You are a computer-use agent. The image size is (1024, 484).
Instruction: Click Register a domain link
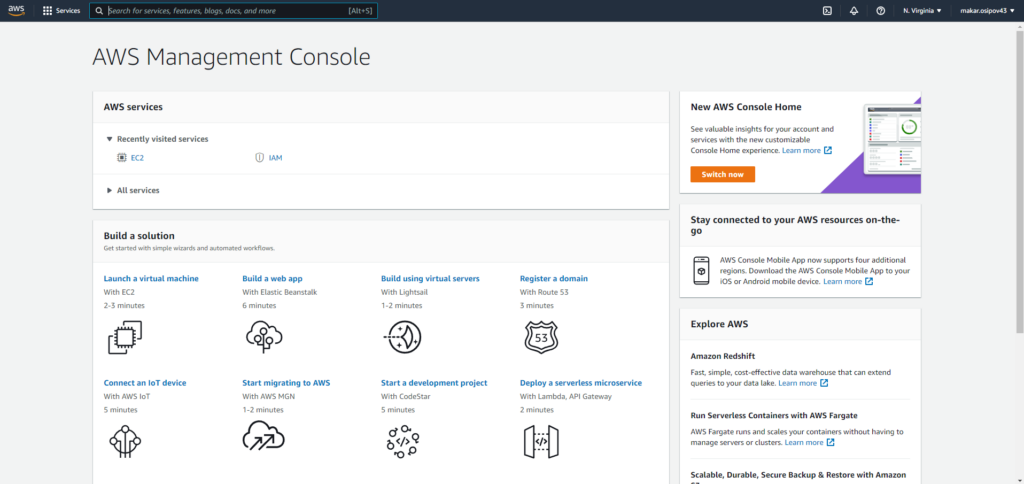coord(554,278)
